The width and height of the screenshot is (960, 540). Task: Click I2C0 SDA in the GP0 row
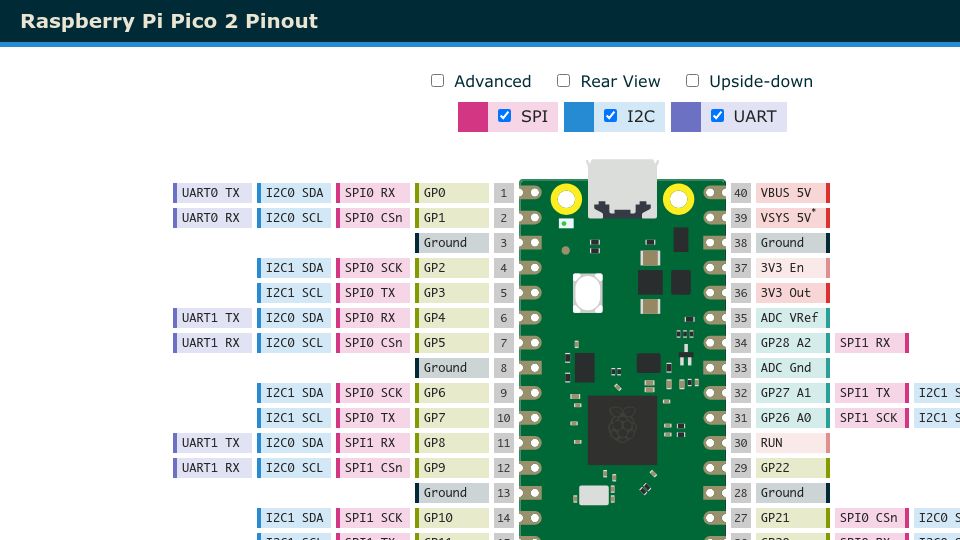[x=294, y=193]
